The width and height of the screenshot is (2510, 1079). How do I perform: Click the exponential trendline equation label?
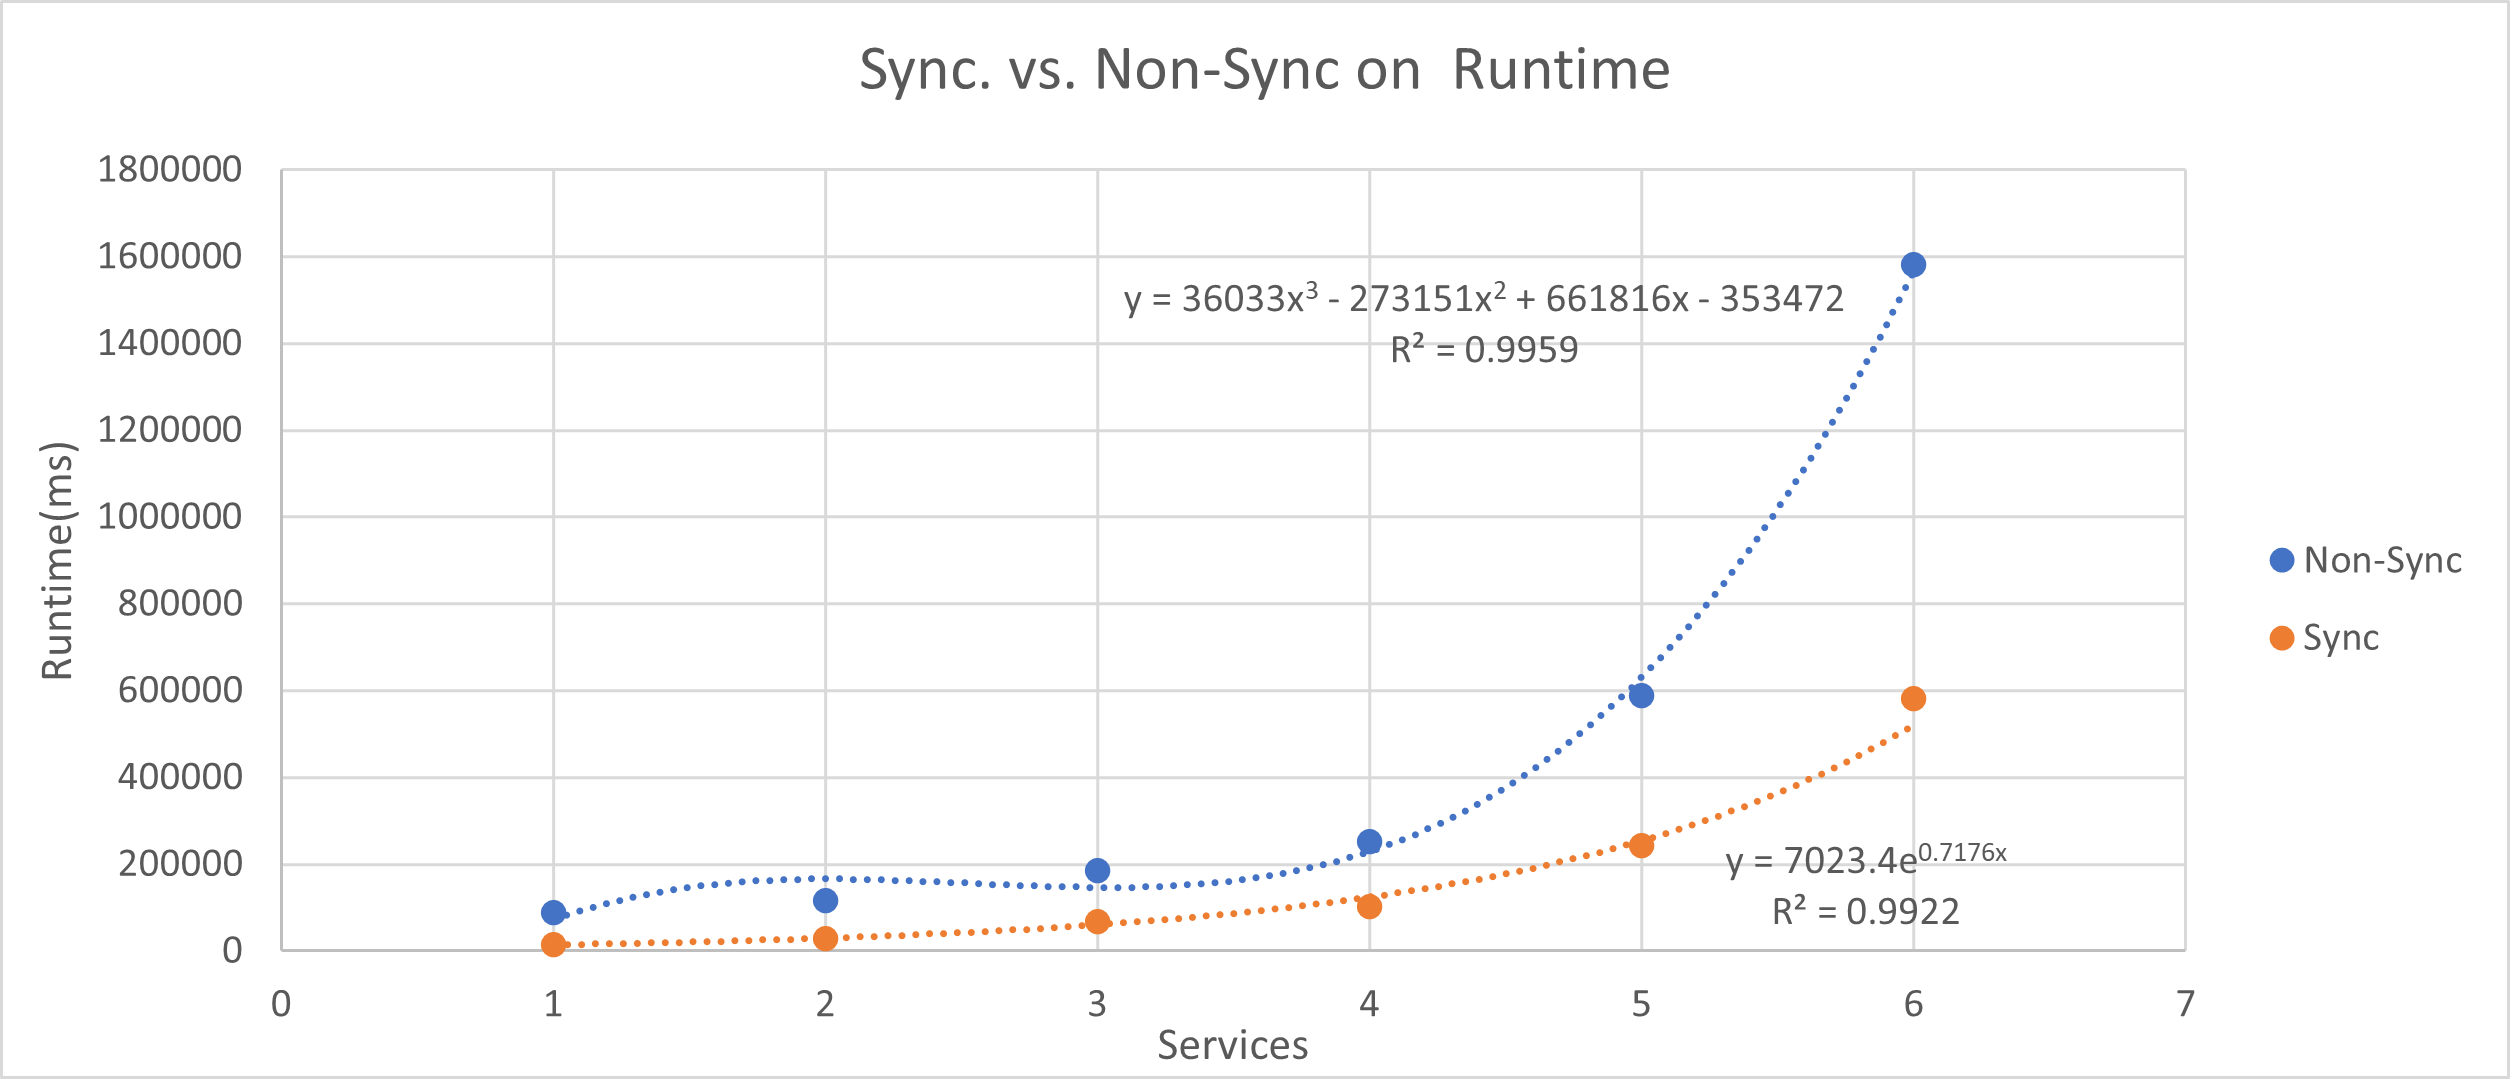(1865, 860)
